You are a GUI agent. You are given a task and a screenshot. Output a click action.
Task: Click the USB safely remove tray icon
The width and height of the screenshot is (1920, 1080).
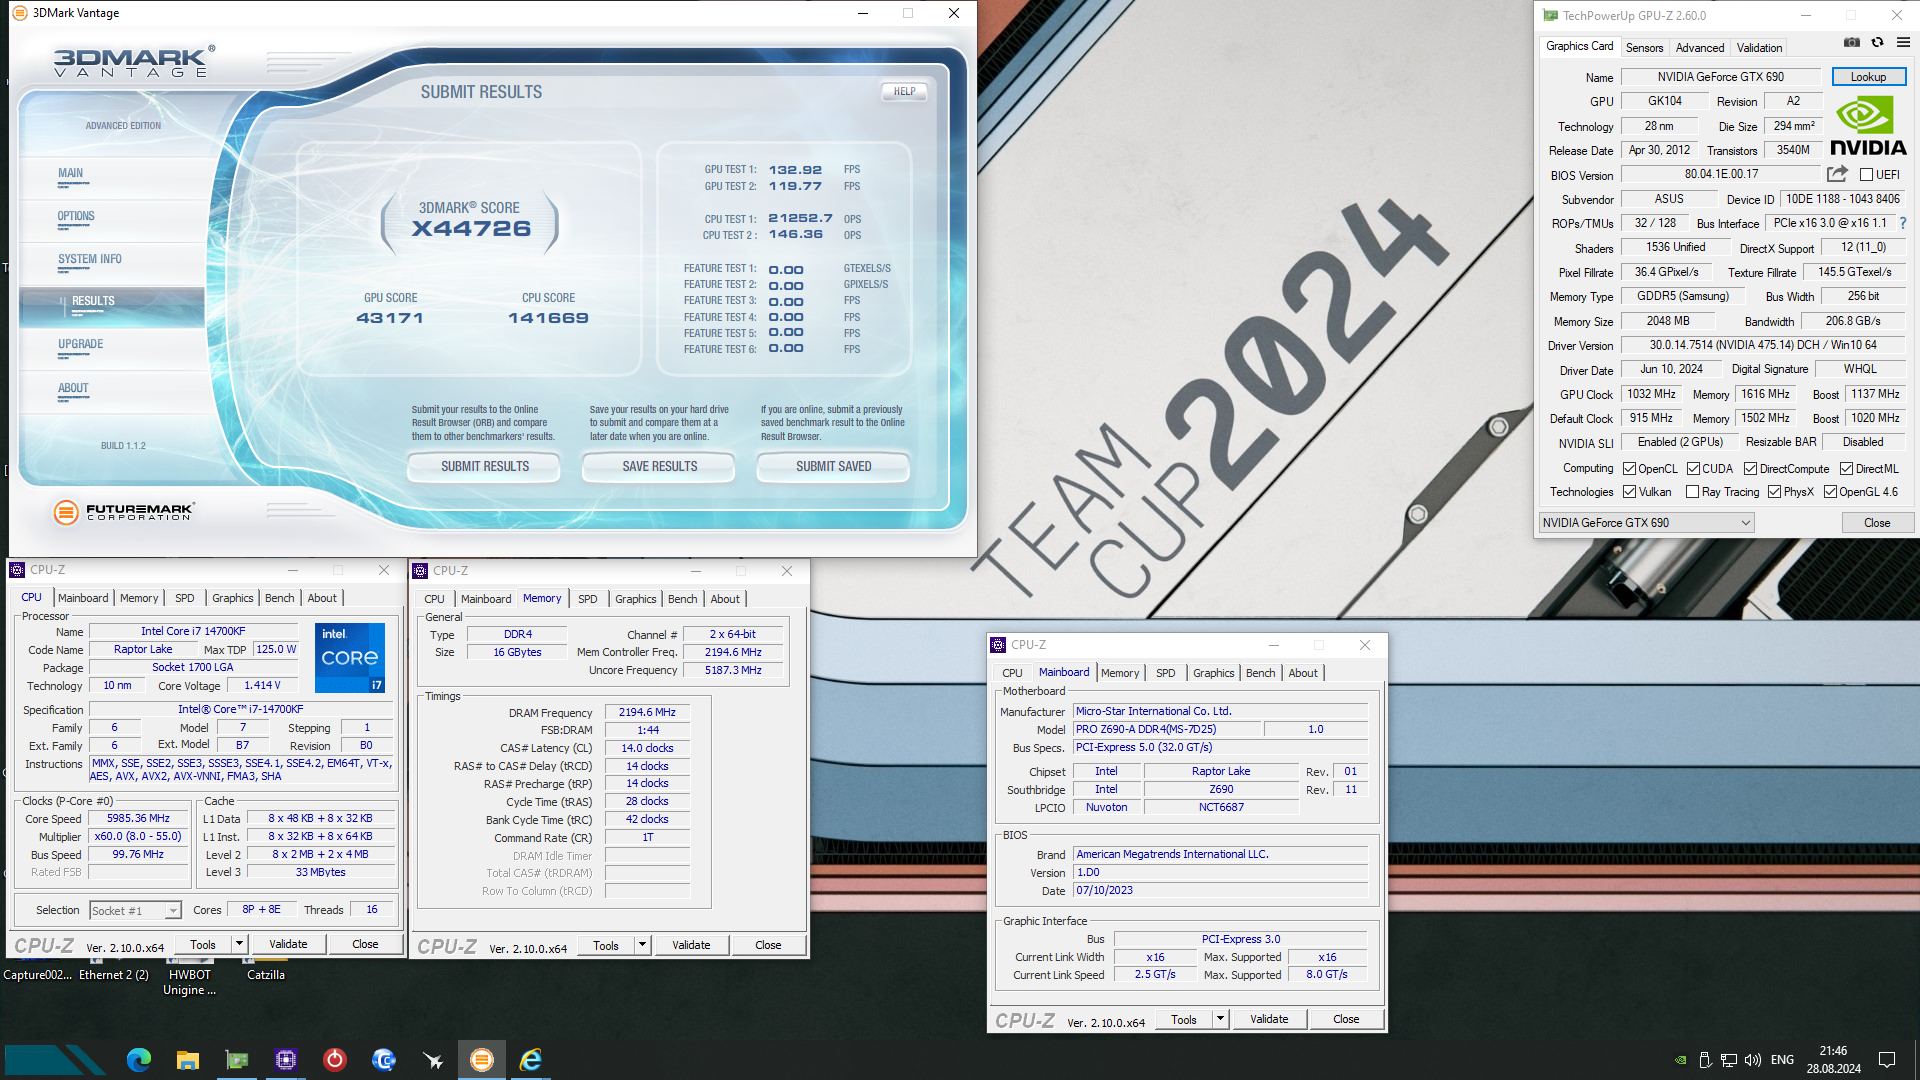(x=1705, y=1060)
